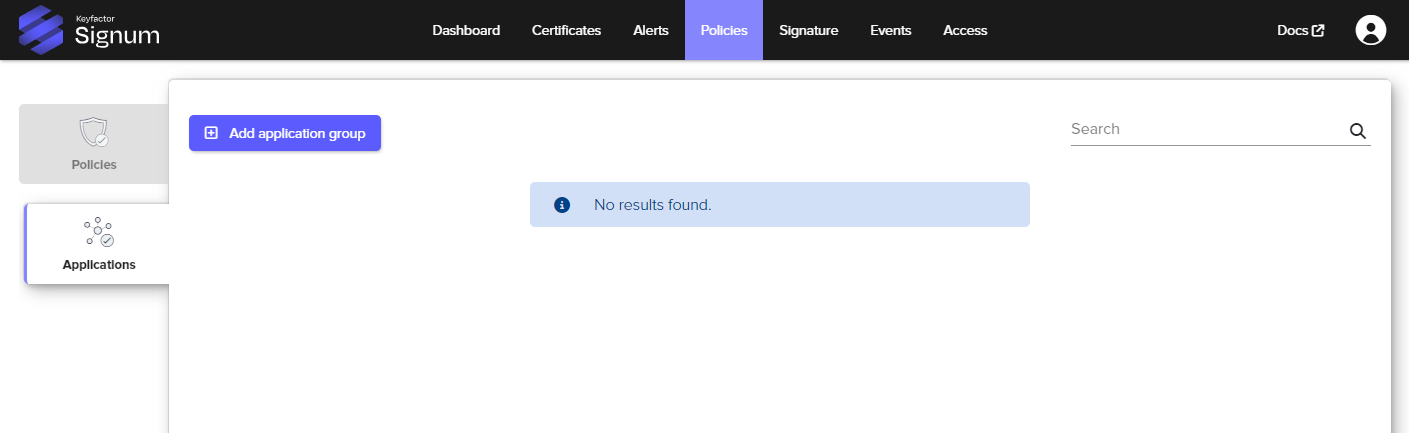Open the user account avatar menu
This screenshot has height=433, width=1409.
tap(1370, 30)
